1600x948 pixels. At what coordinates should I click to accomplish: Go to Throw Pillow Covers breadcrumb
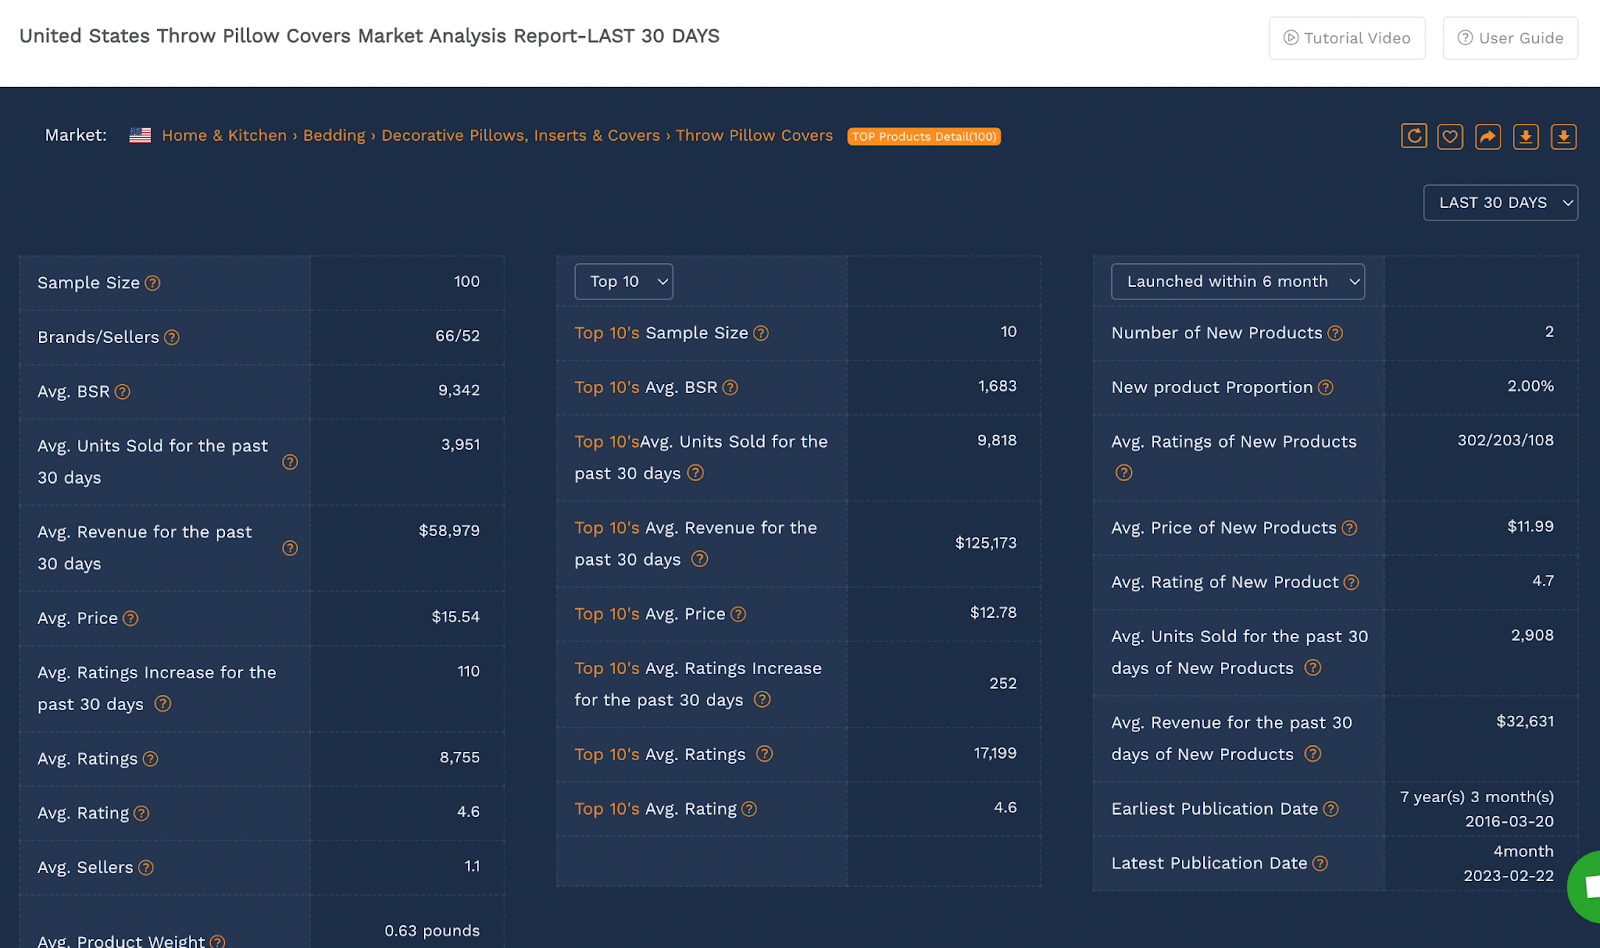point(754,135)
